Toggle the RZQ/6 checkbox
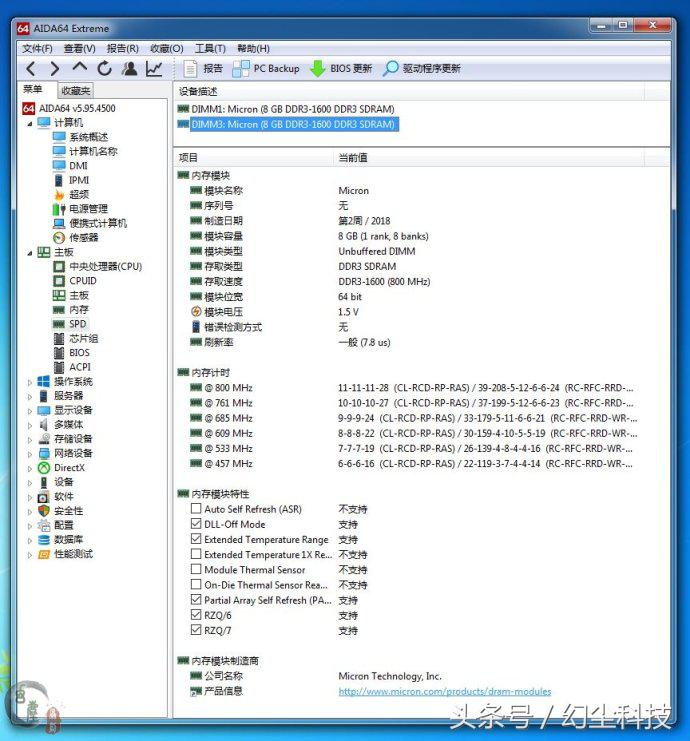The height and width of the screenshot is (741, 690). click(x=196, y=615)
